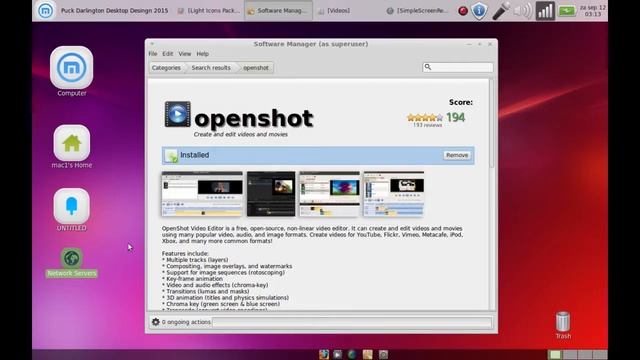Image resolution: width=640 pixels, height=360 pixels.
Task: Click 'Transitions (lumas and masks)' line
Action: [x=206, y=291]
